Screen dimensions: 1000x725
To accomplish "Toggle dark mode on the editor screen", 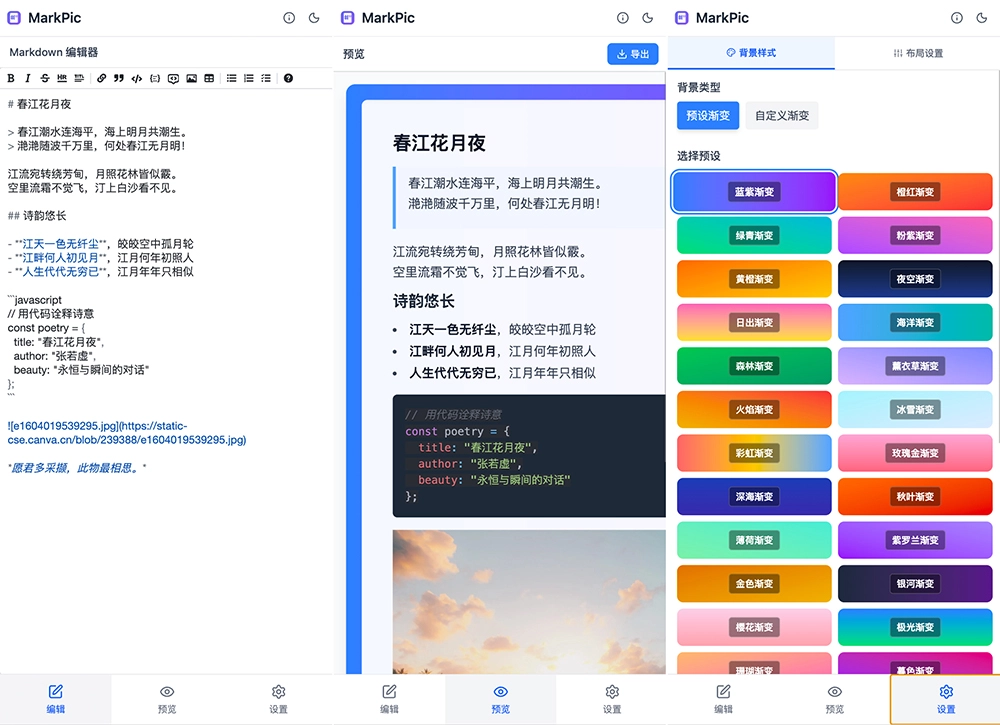I will pos(314,18).
